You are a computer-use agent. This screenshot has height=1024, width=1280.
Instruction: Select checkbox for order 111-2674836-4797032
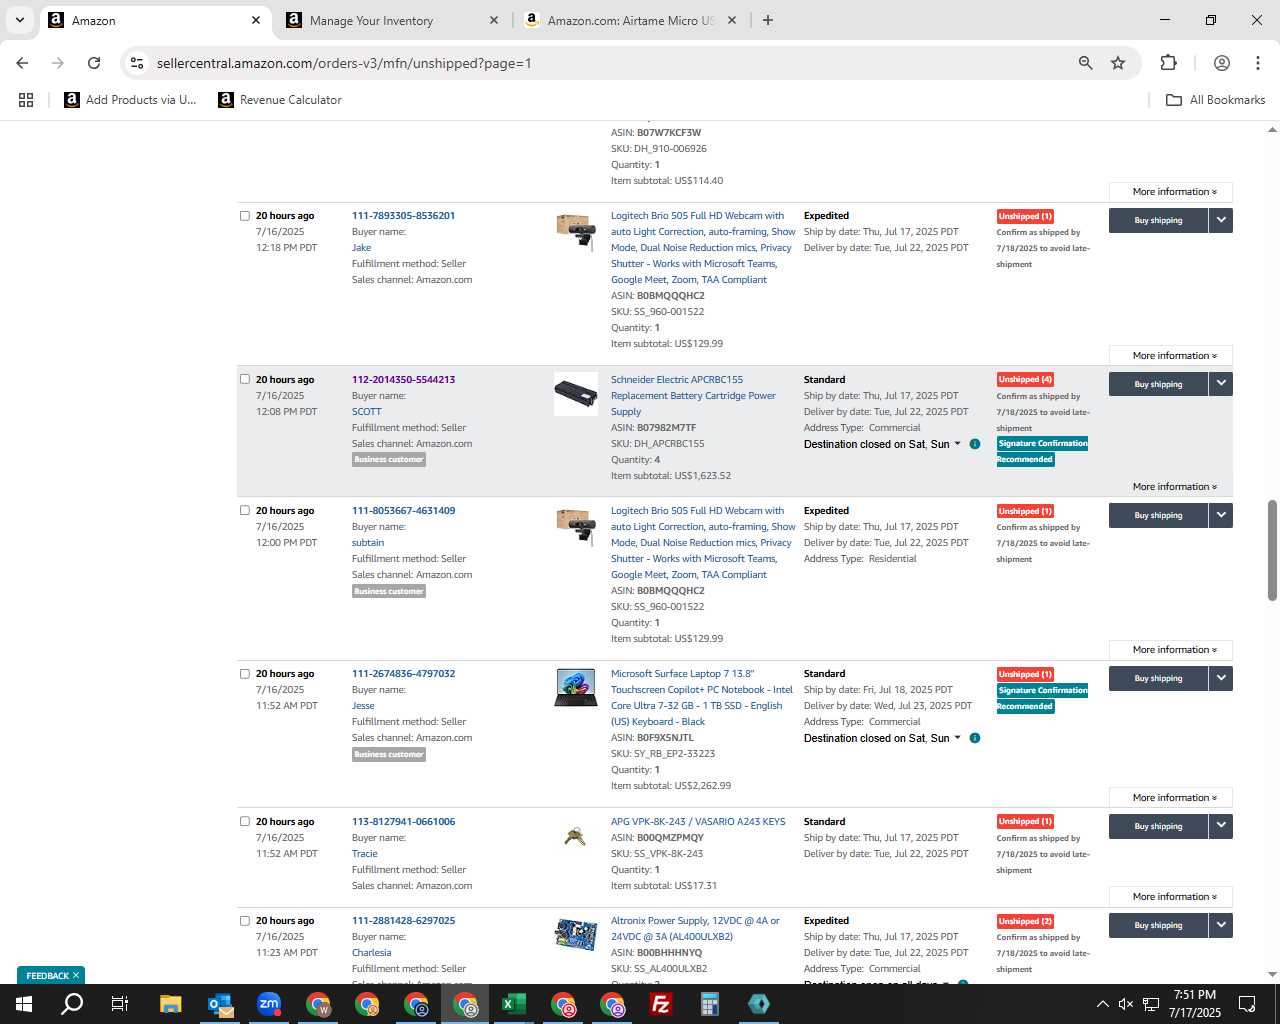(245, 674)
